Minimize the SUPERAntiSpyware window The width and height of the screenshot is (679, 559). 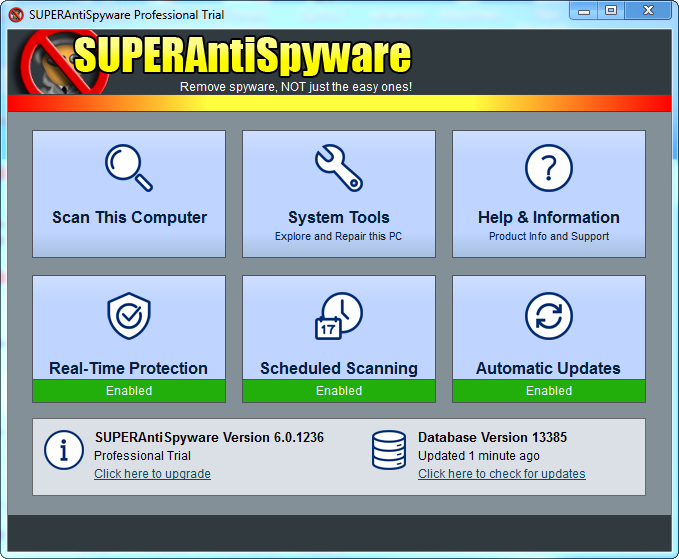(584, 11)
